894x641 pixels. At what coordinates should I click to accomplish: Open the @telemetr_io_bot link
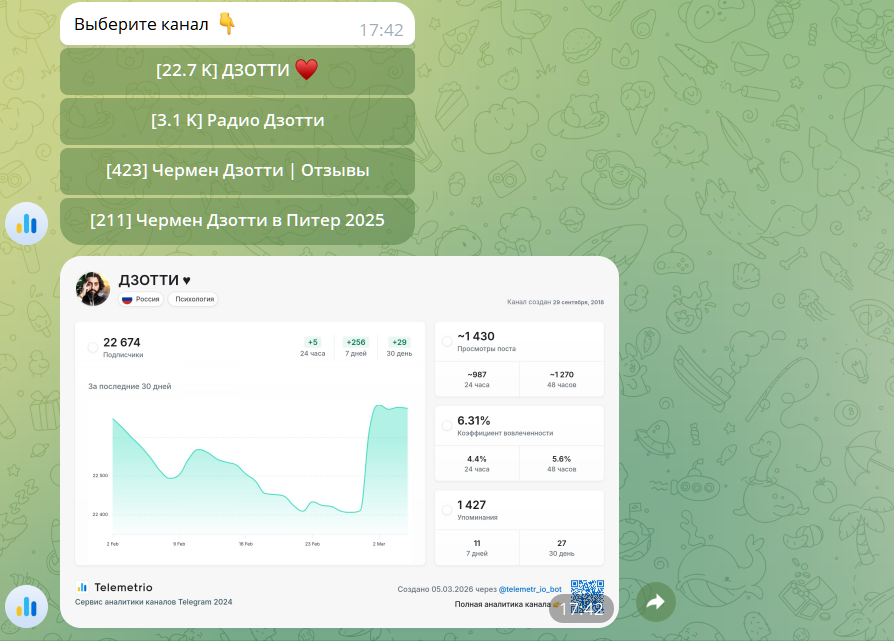(530, 589)
